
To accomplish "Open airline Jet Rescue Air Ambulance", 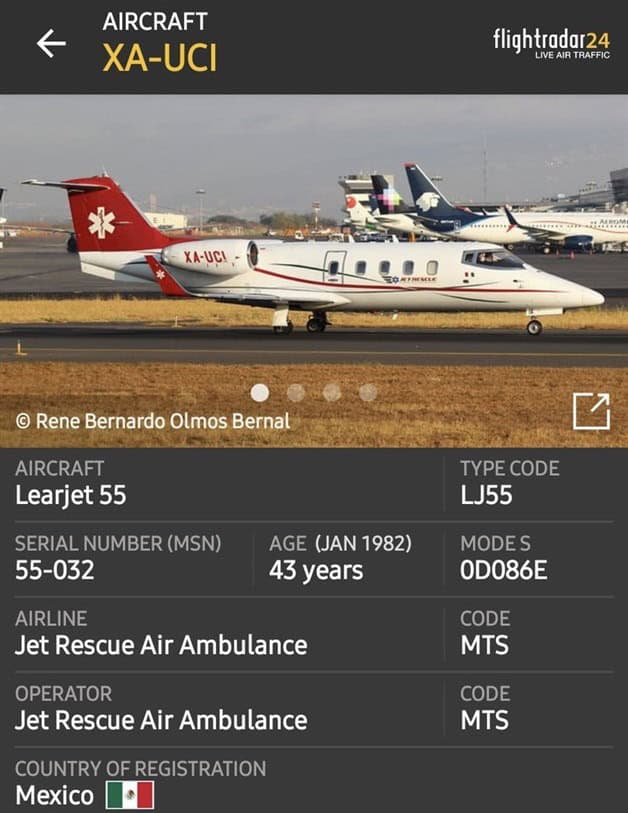I will pos(161,646).
